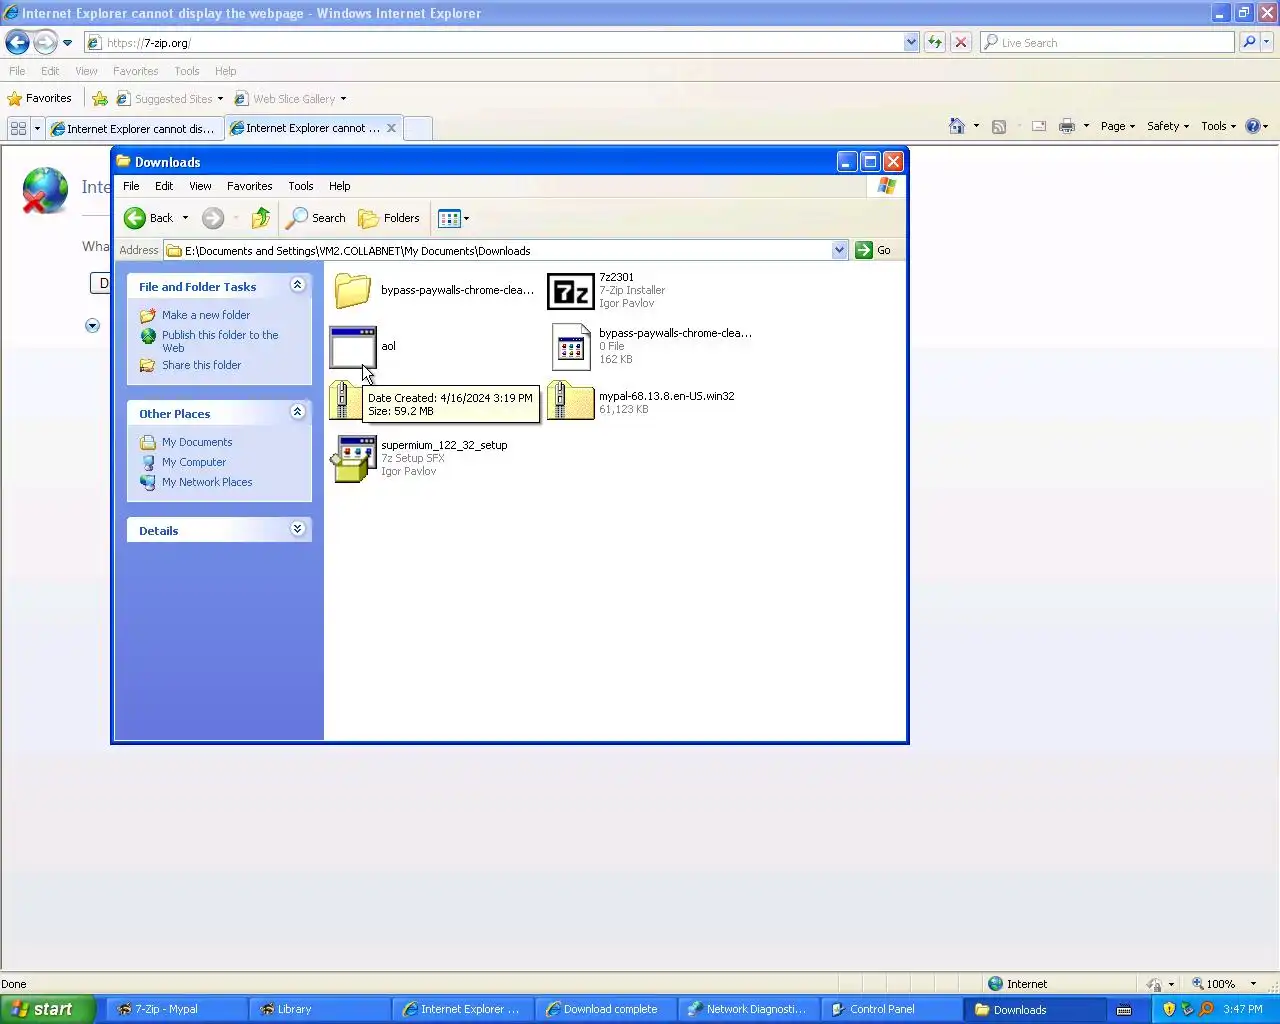Click the Internet Explorer URL field

[495, 42]
